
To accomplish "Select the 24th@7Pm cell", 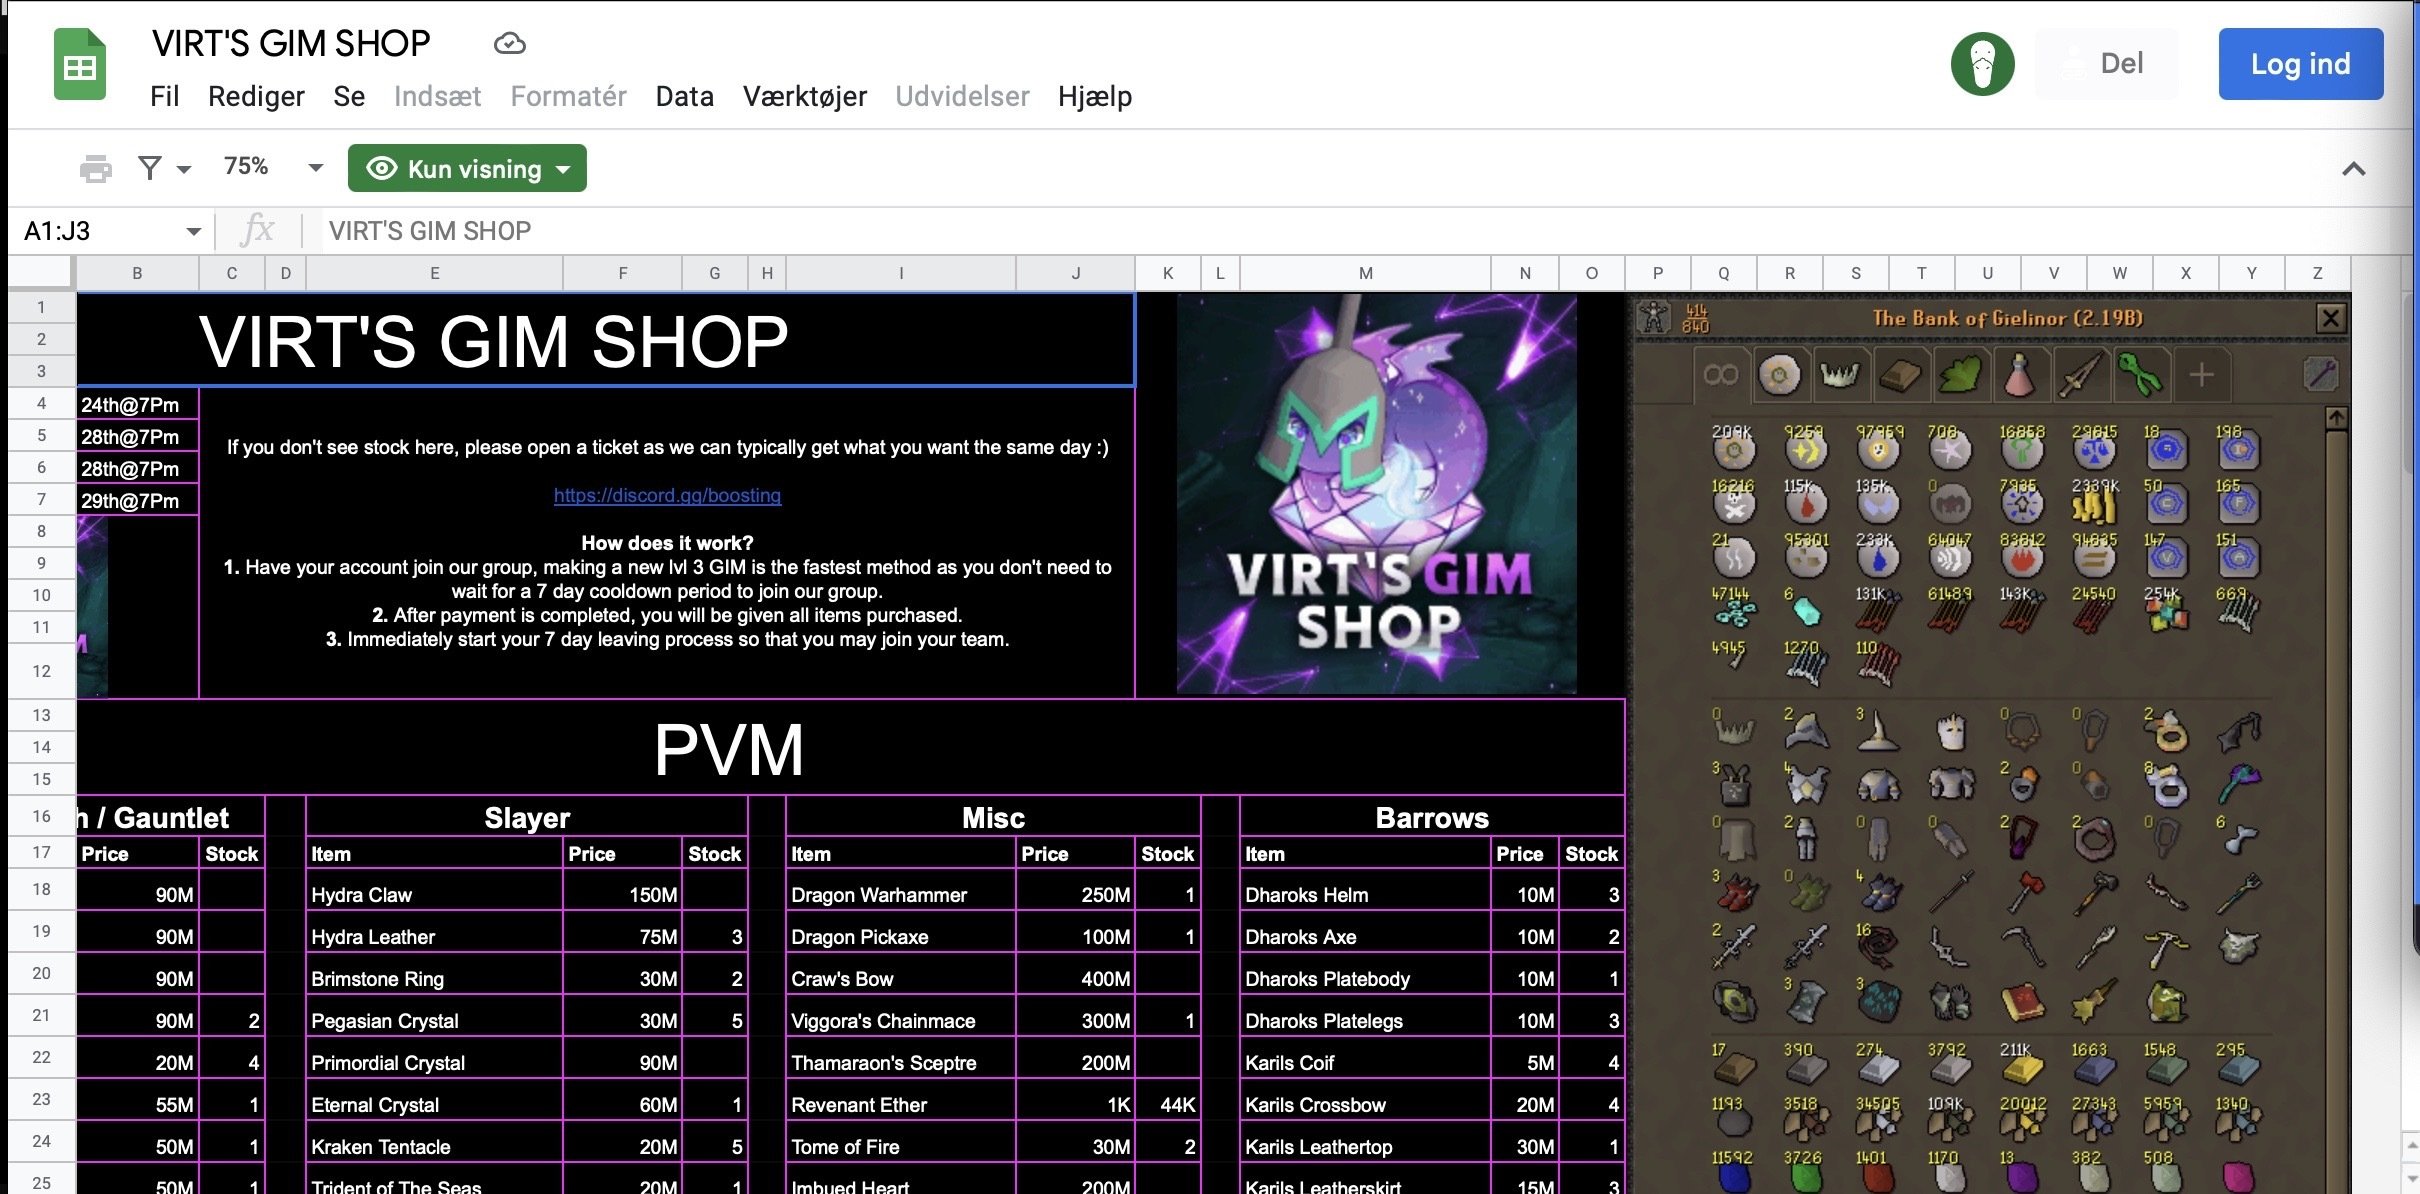I will click(x=137, y=405).
